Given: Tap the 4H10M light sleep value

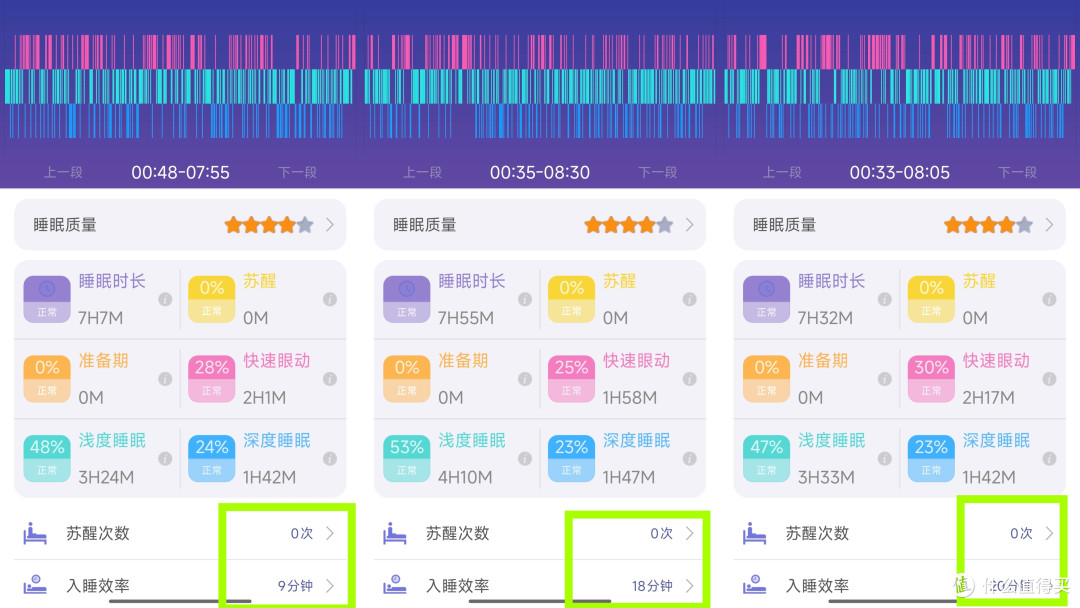Looking at the screenshot, I should pos(465,477).
